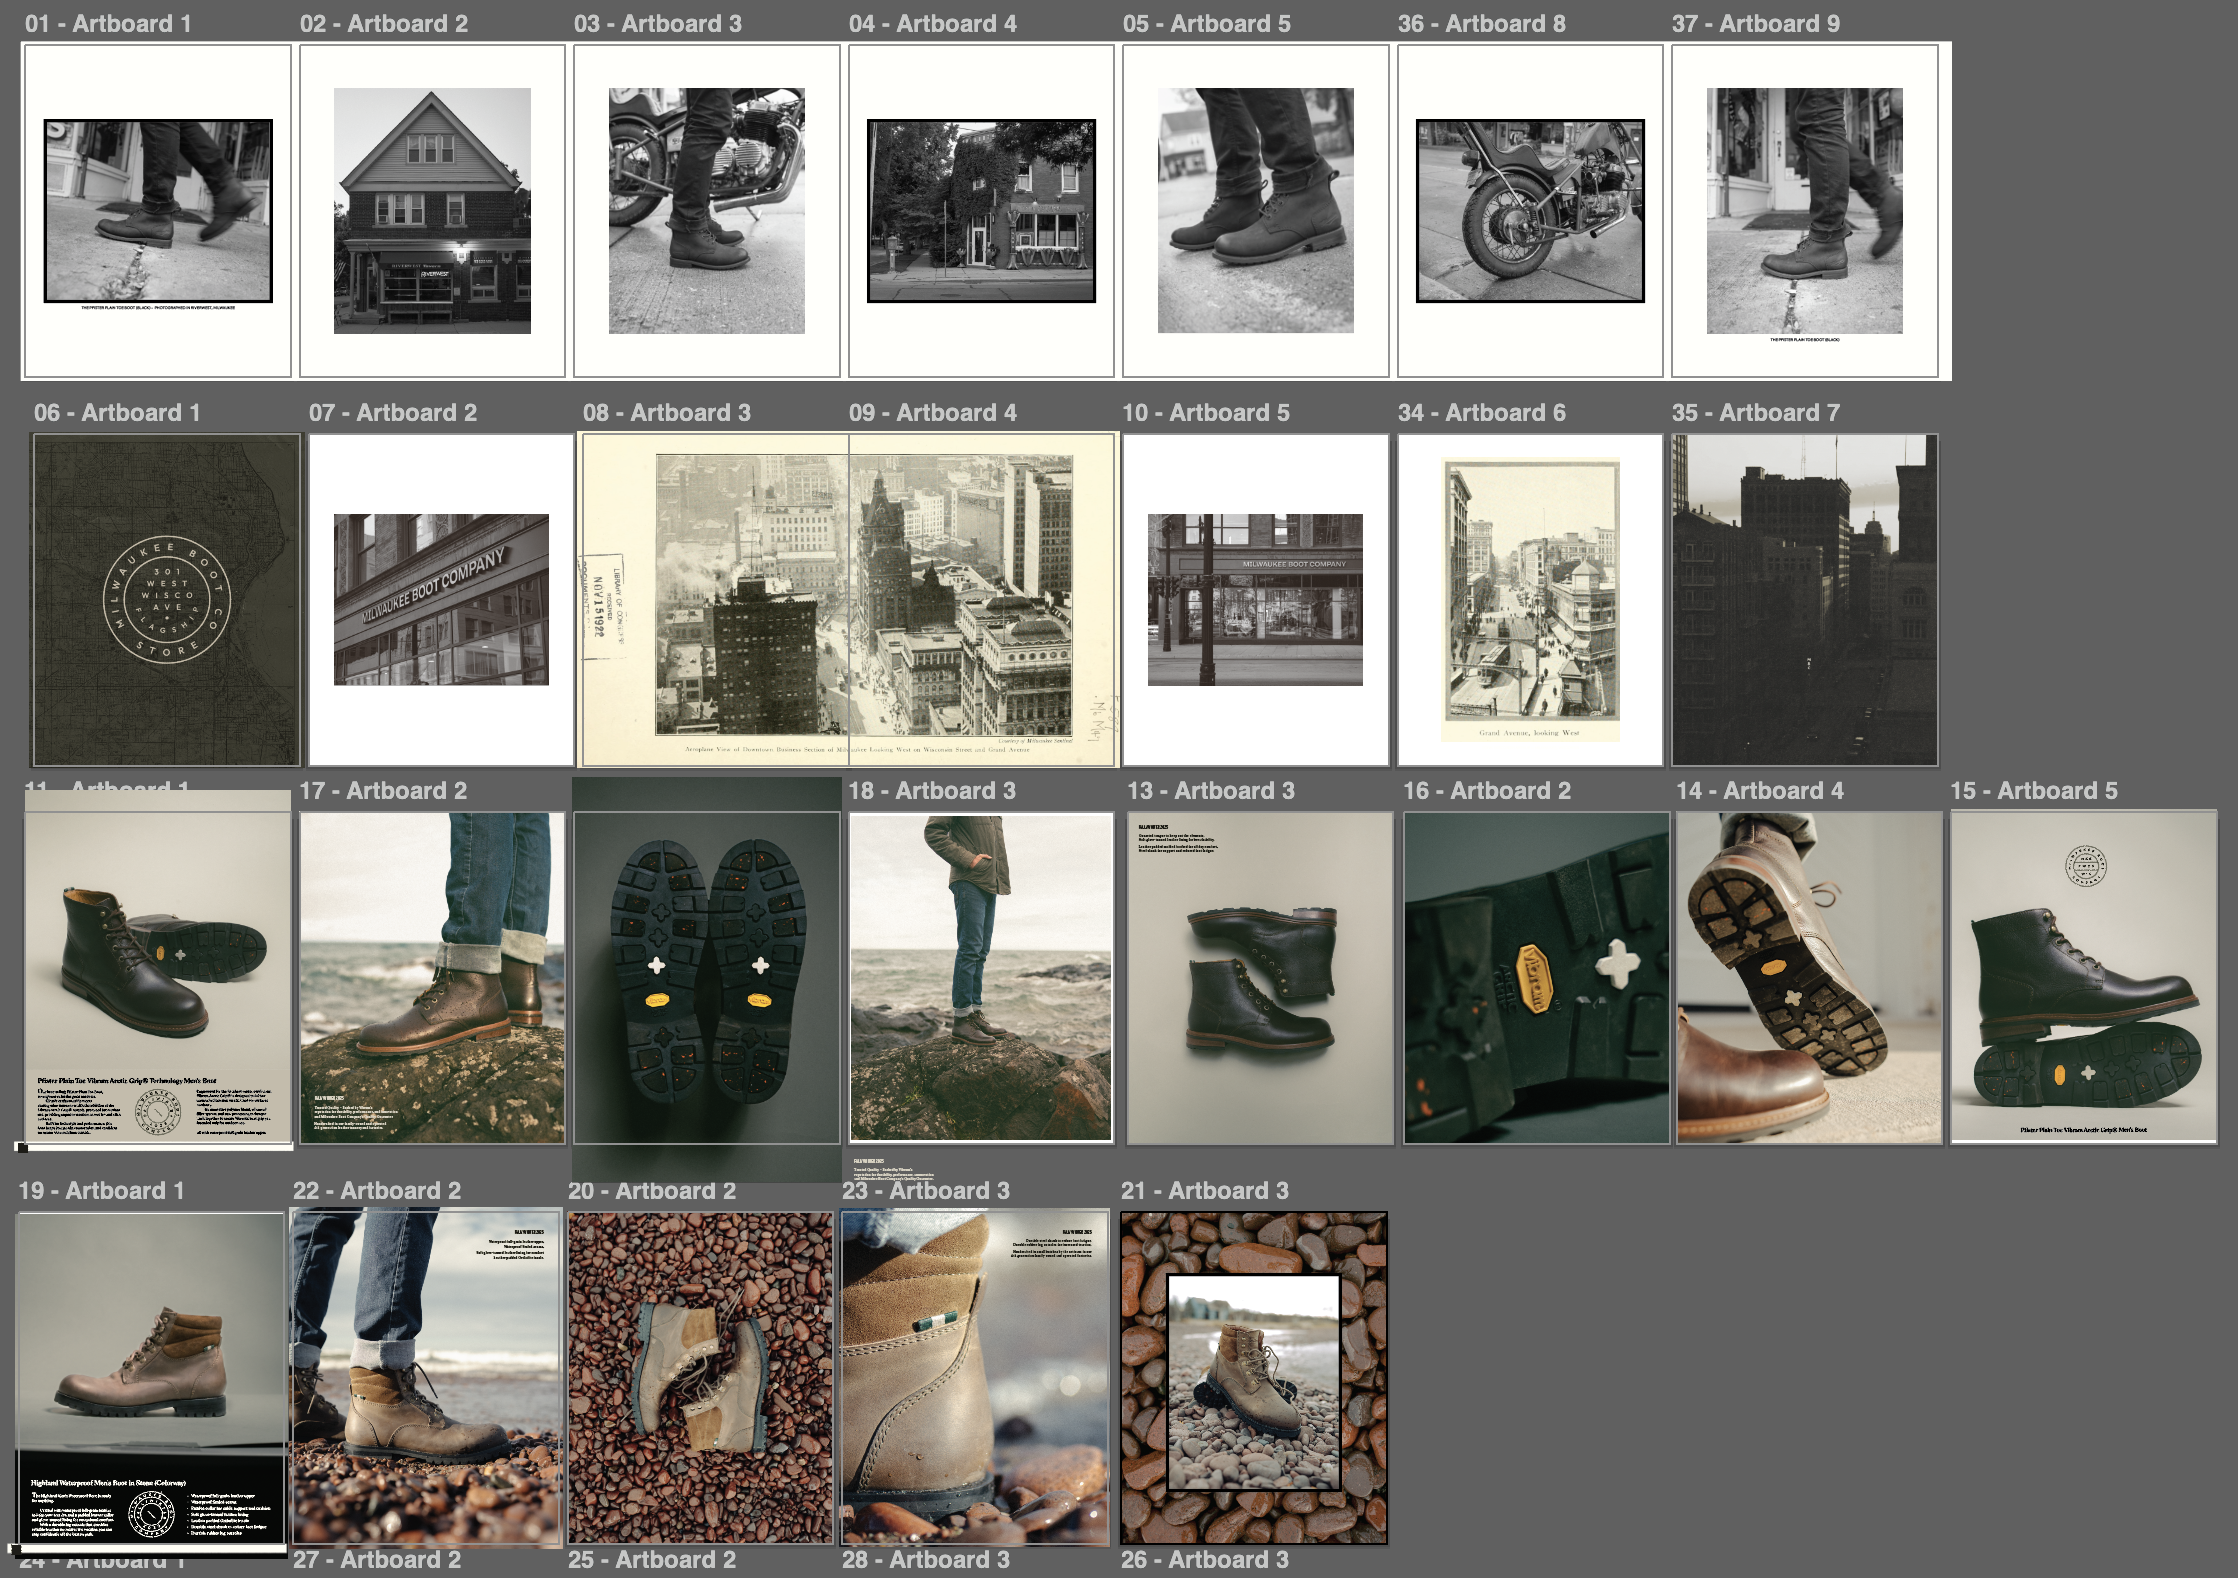Screen dimensions: 2238x1578
Task: Click the 37 - Artboard 9 label text
Action: pyautogui.click(x=1755, y=23)
